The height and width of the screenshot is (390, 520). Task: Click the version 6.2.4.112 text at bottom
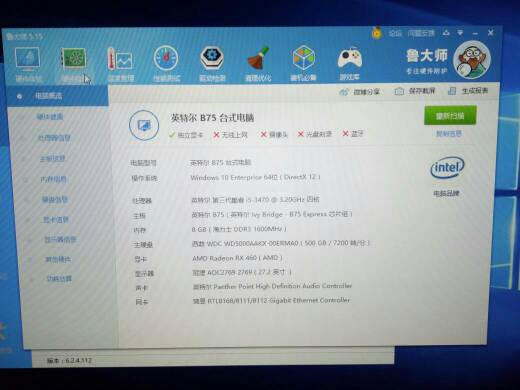[69, 360]
